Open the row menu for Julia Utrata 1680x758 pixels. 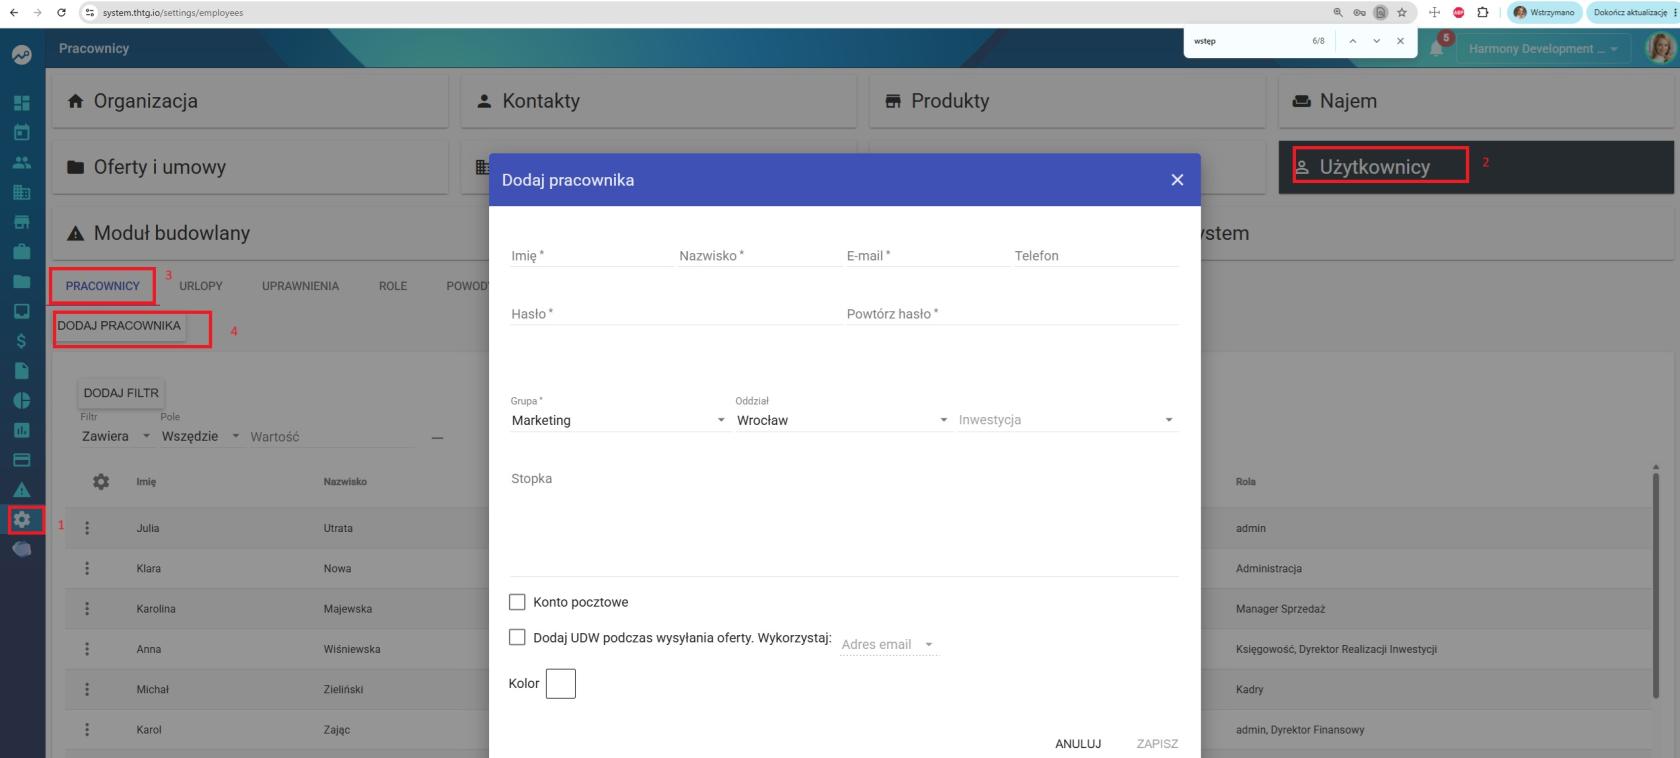87,528
